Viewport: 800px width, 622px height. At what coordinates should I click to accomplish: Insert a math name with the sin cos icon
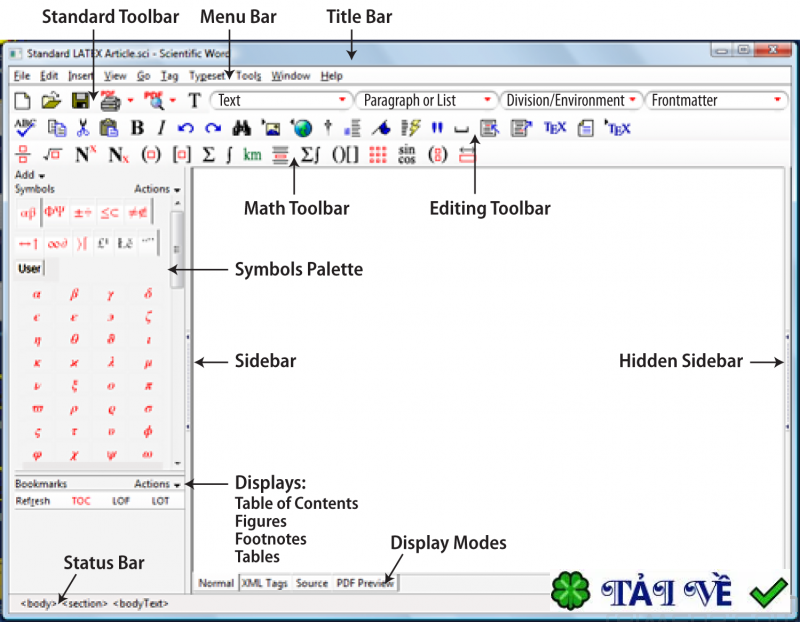point(407,154)
